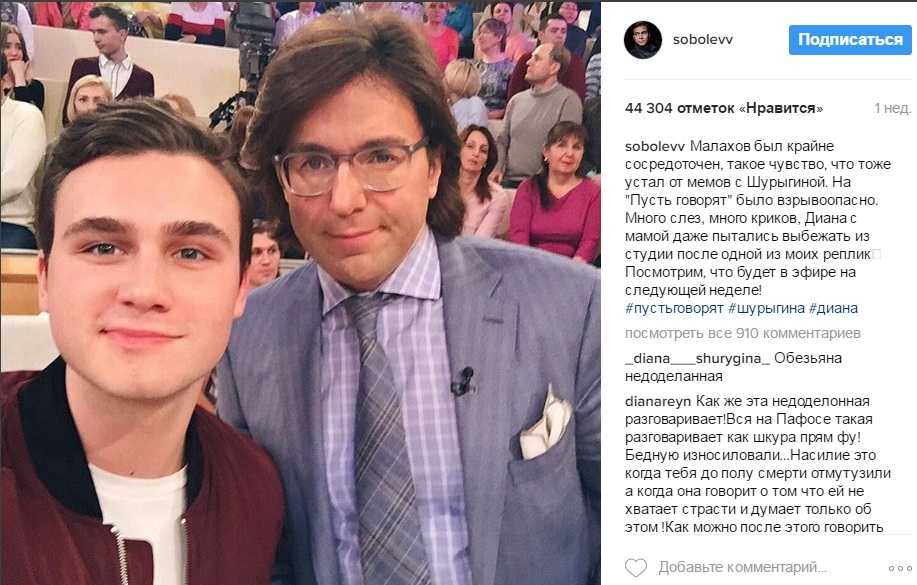The width and height of the screenshot is (917, 585).
Task: Open dianareyn commenter profile
Action: pyautogui.click(x=658, y=401)
